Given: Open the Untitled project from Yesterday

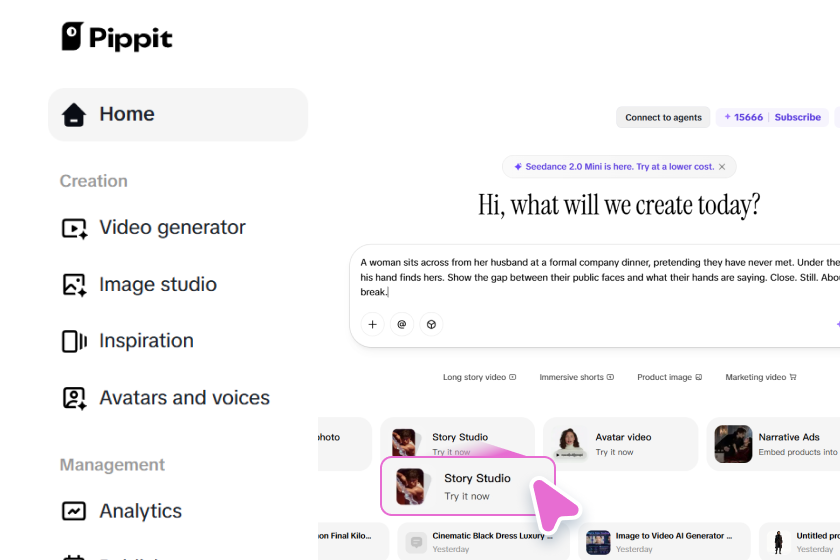Looking at the screenshot, I should [799, 542].
